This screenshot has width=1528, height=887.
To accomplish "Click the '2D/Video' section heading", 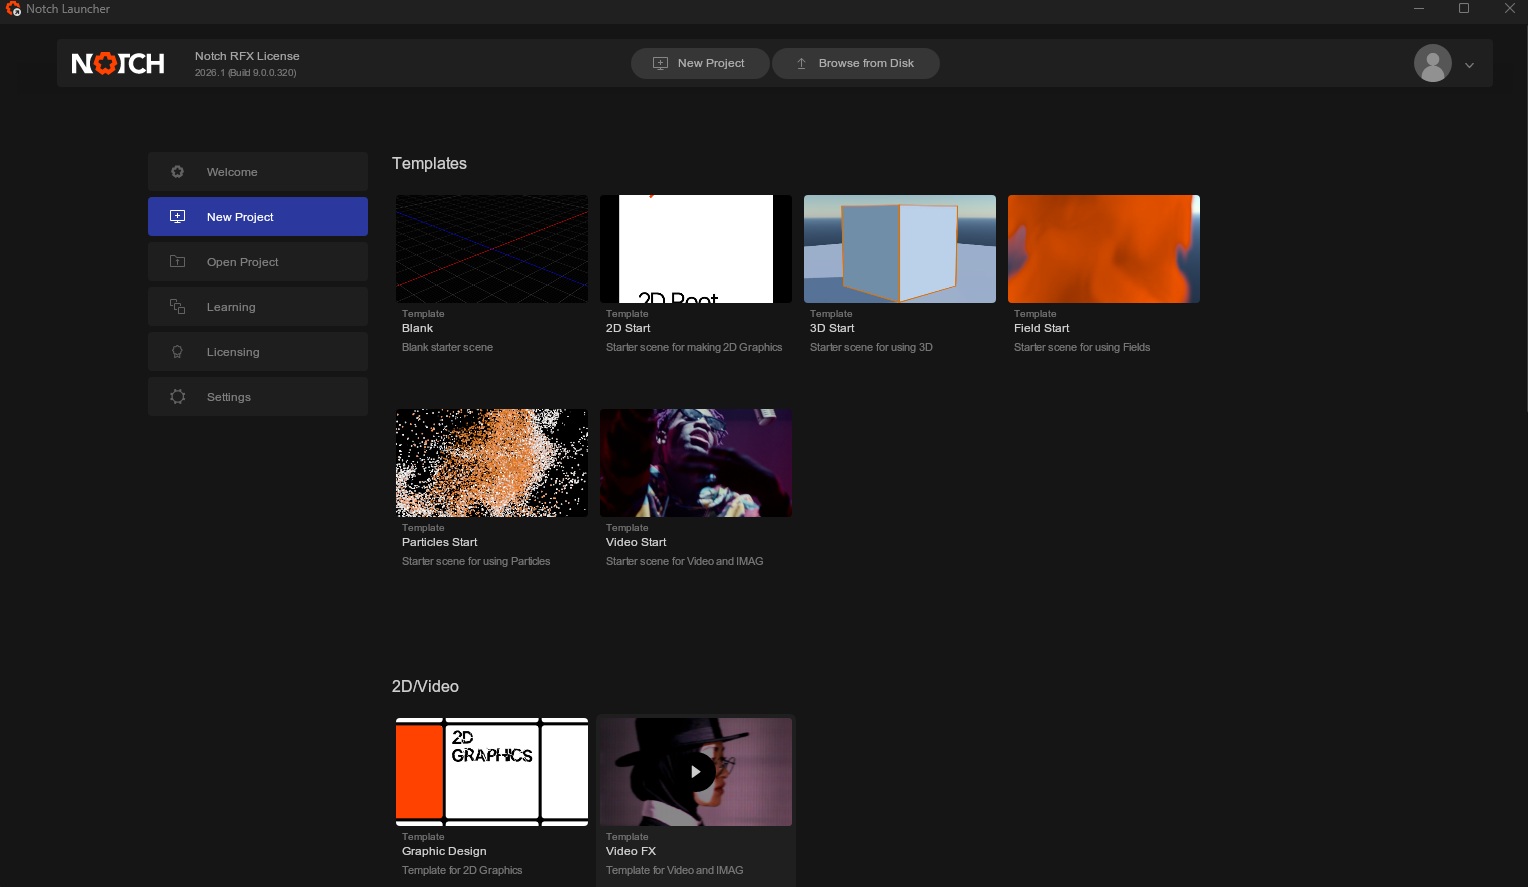I will pos(425,686).
